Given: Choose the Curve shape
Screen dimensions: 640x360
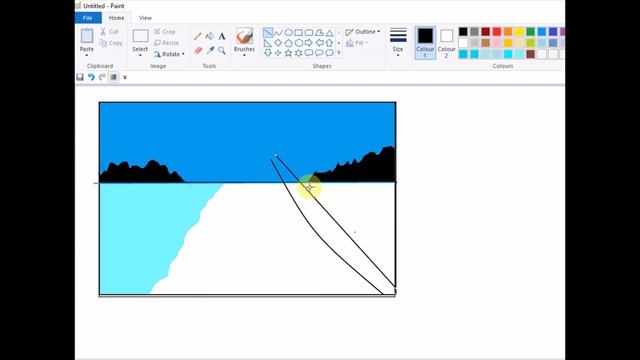Looking at the screenshot, I should pos(278,33).
